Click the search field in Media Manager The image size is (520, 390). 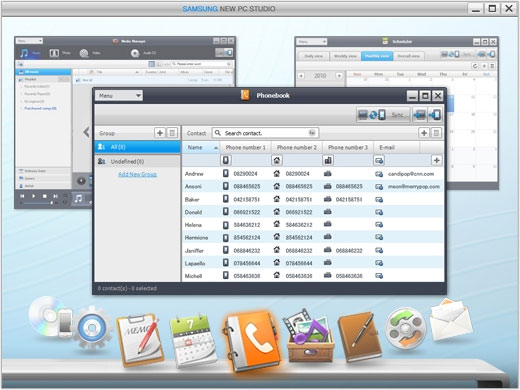[x=202, y=64]
